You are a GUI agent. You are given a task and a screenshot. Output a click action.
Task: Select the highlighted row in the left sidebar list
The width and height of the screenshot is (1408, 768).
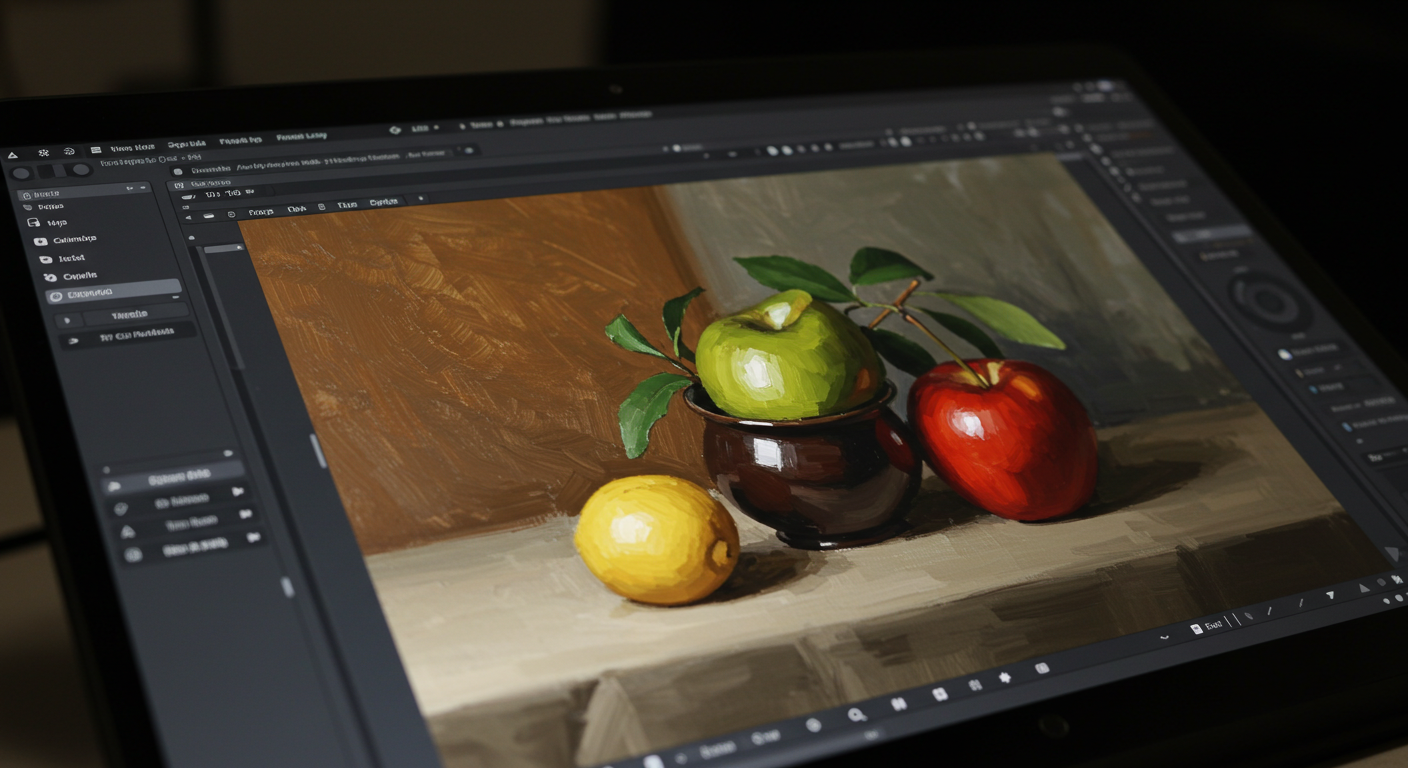pyautogui.click(x=113, y=293)
